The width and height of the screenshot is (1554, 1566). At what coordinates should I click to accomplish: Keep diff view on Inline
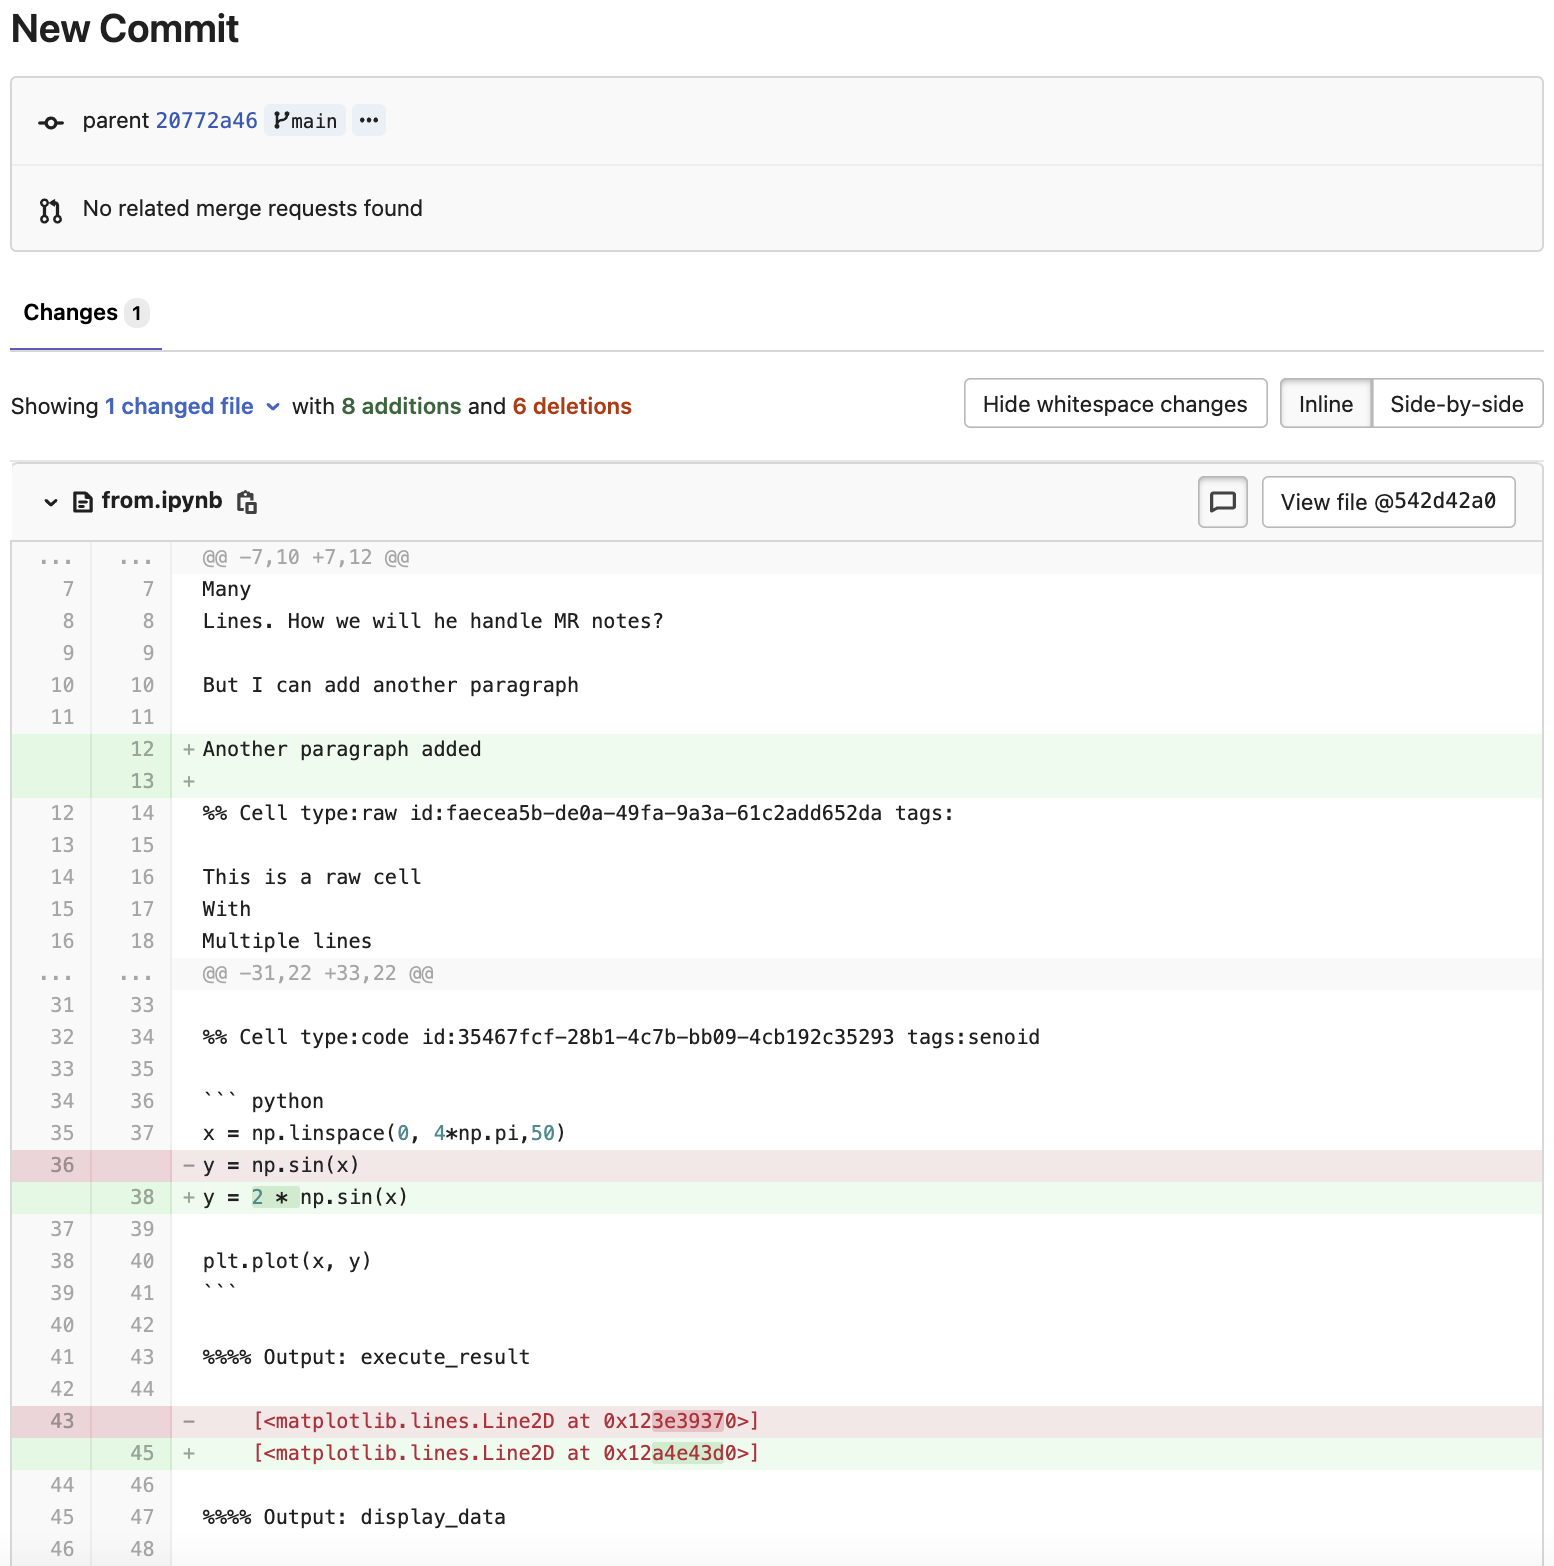click(1324, 403)
